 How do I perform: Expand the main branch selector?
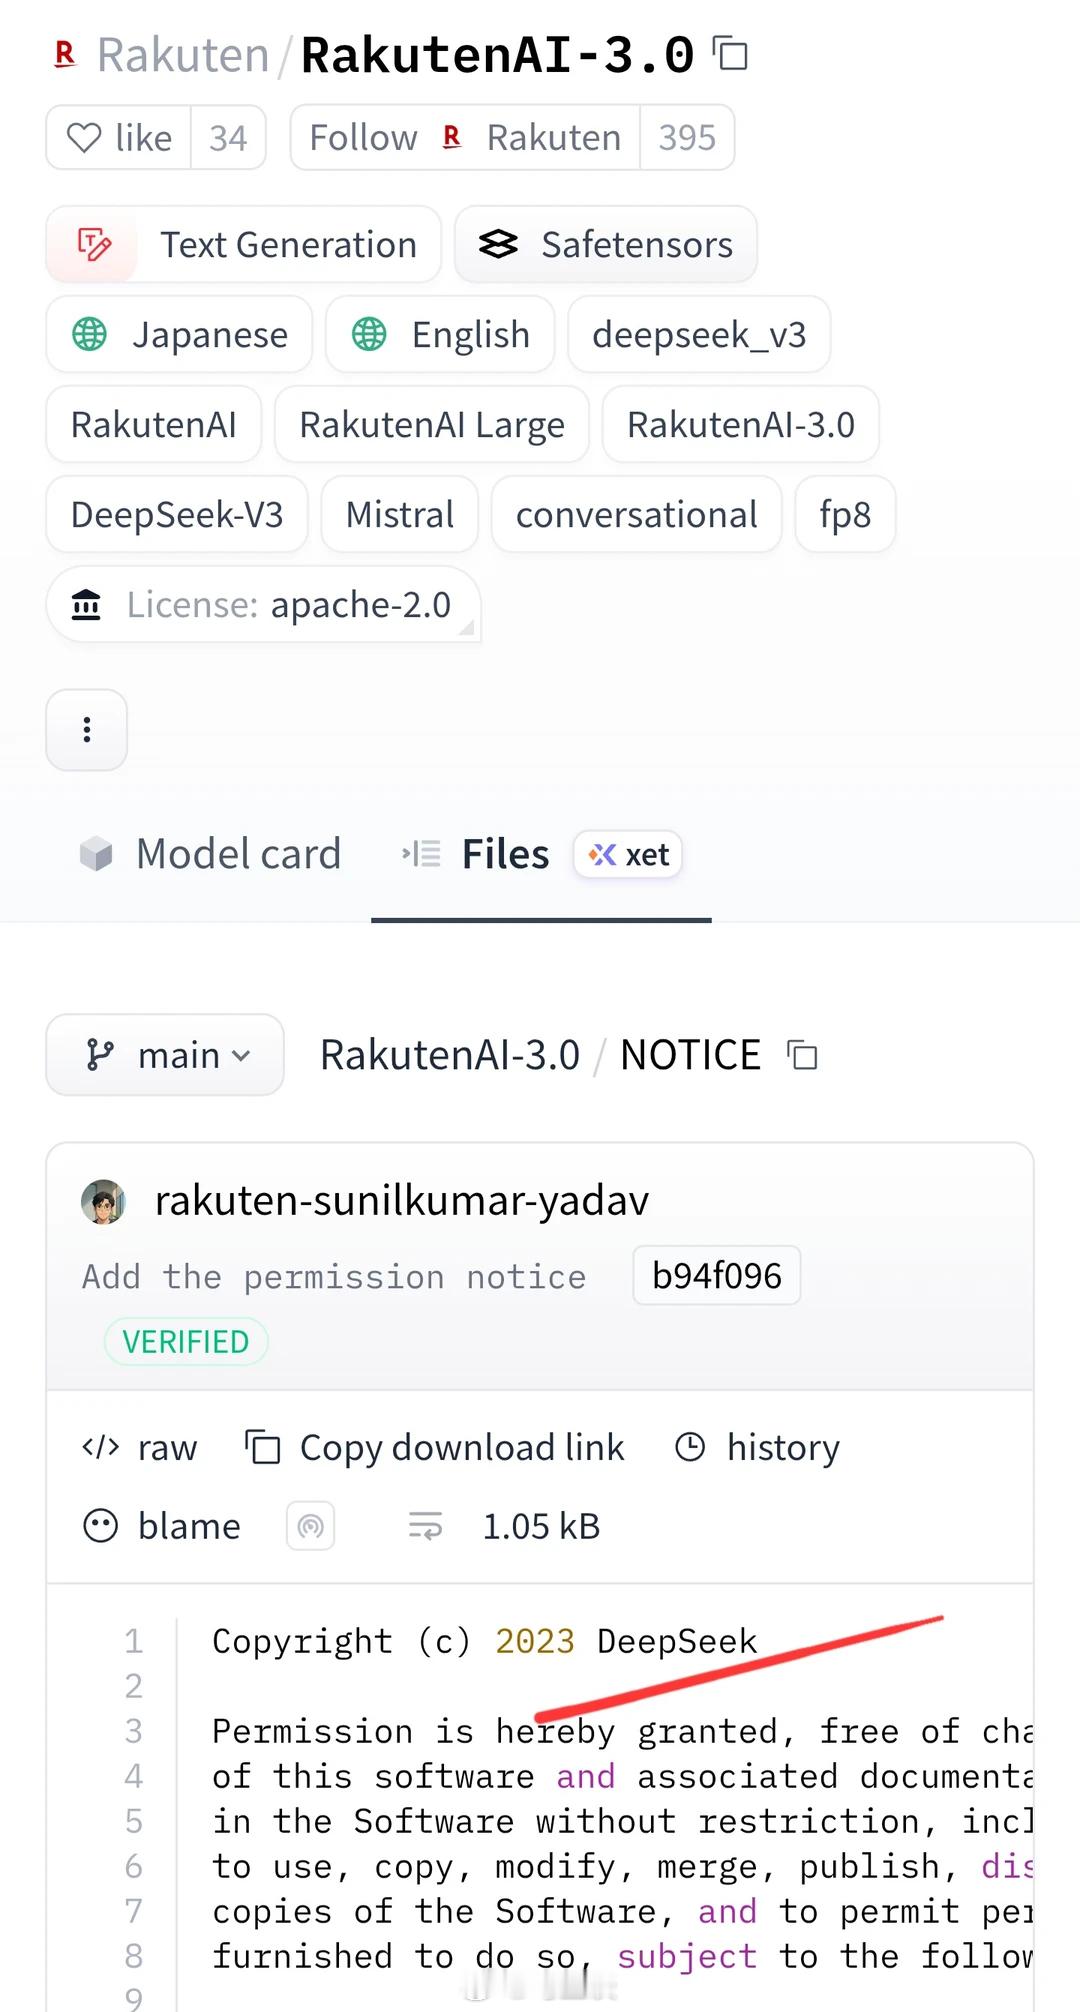(x=165, y=1055)
